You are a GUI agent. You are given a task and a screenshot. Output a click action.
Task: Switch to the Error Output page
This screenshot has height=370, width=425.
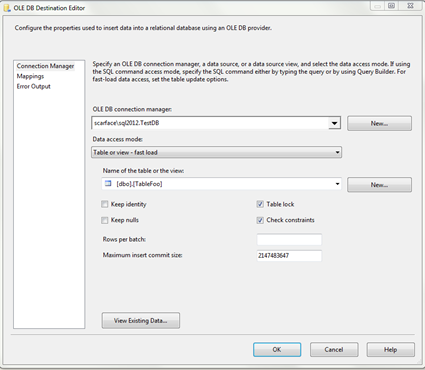(x=33, y=86)
